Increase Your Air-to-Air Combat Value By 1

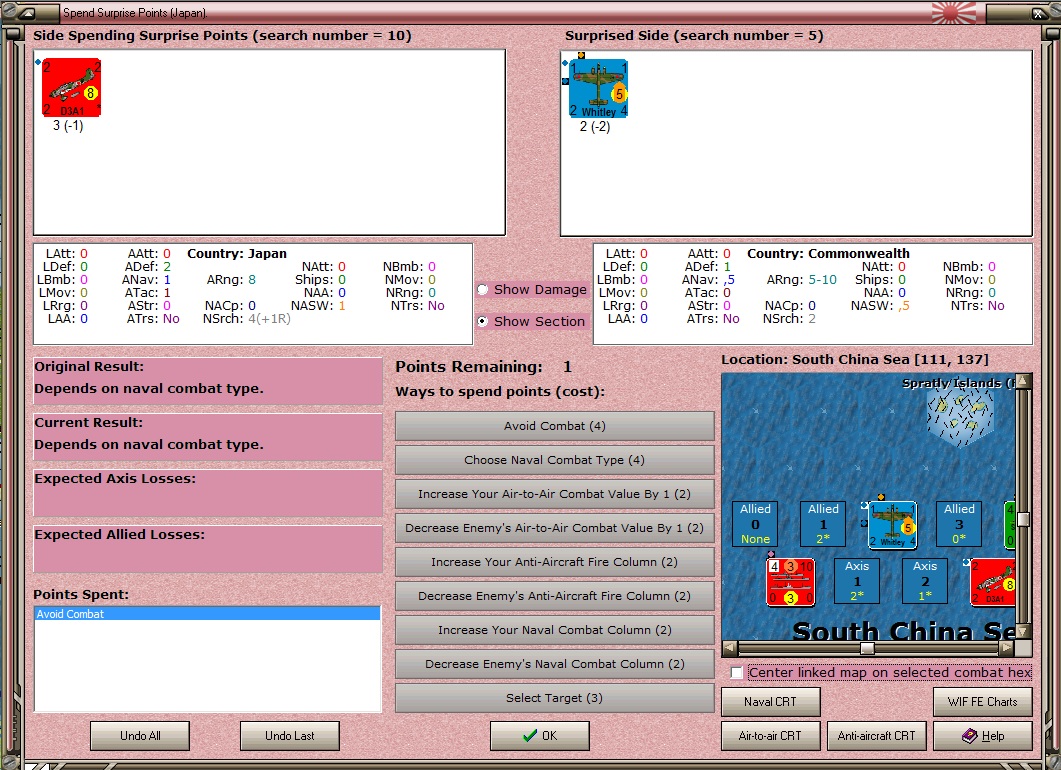(x=554, y=494)
